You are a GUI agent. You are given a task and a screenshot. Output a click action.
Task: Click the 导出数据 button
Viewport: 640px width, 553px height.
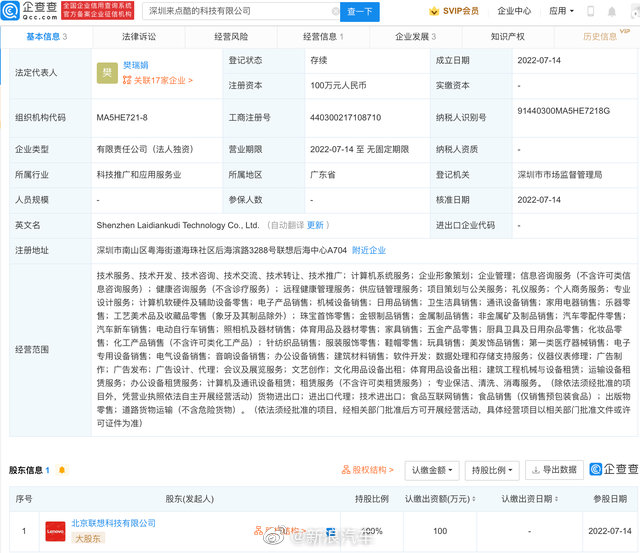(x=554, y=470)
